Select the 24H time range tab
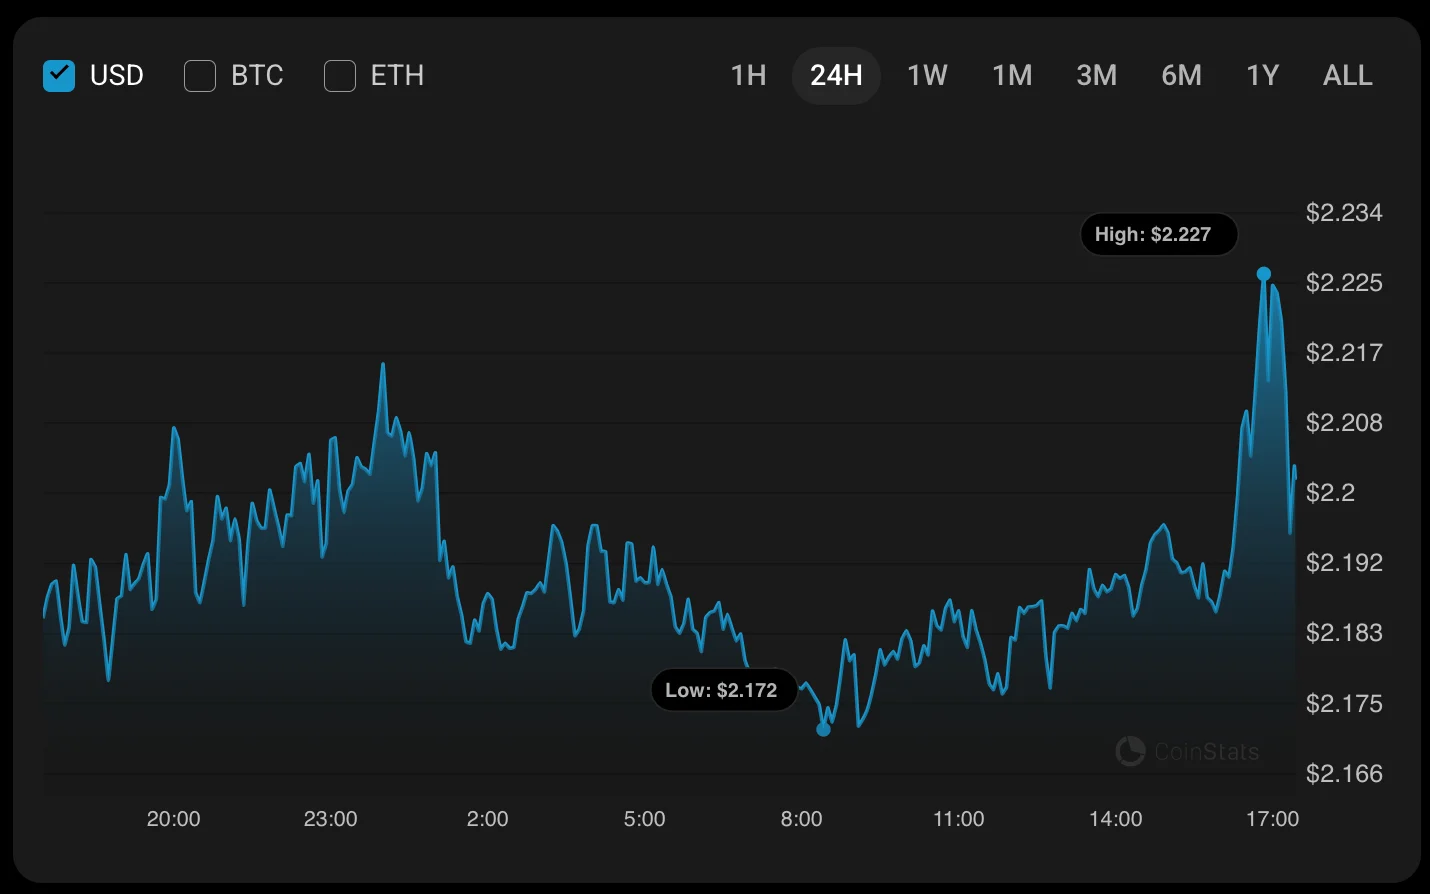This screenshot has width=1430, height=894. pyautogui.click(x=836, y=76)
